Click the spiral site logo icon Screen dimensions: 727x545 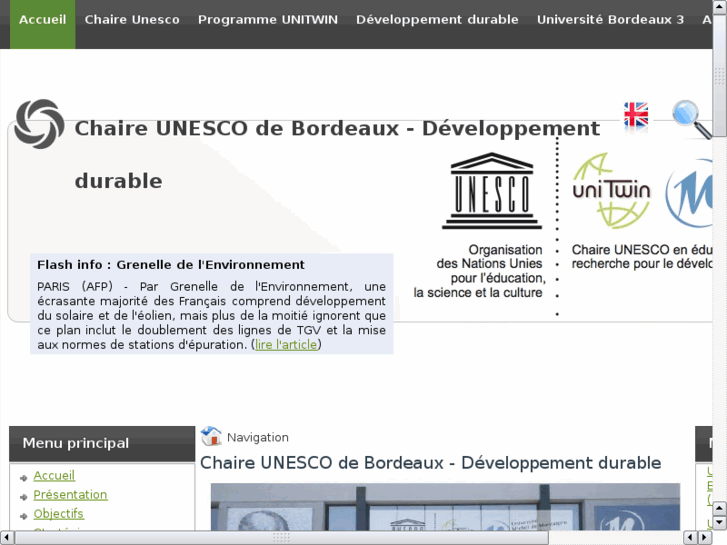[39, 124]
